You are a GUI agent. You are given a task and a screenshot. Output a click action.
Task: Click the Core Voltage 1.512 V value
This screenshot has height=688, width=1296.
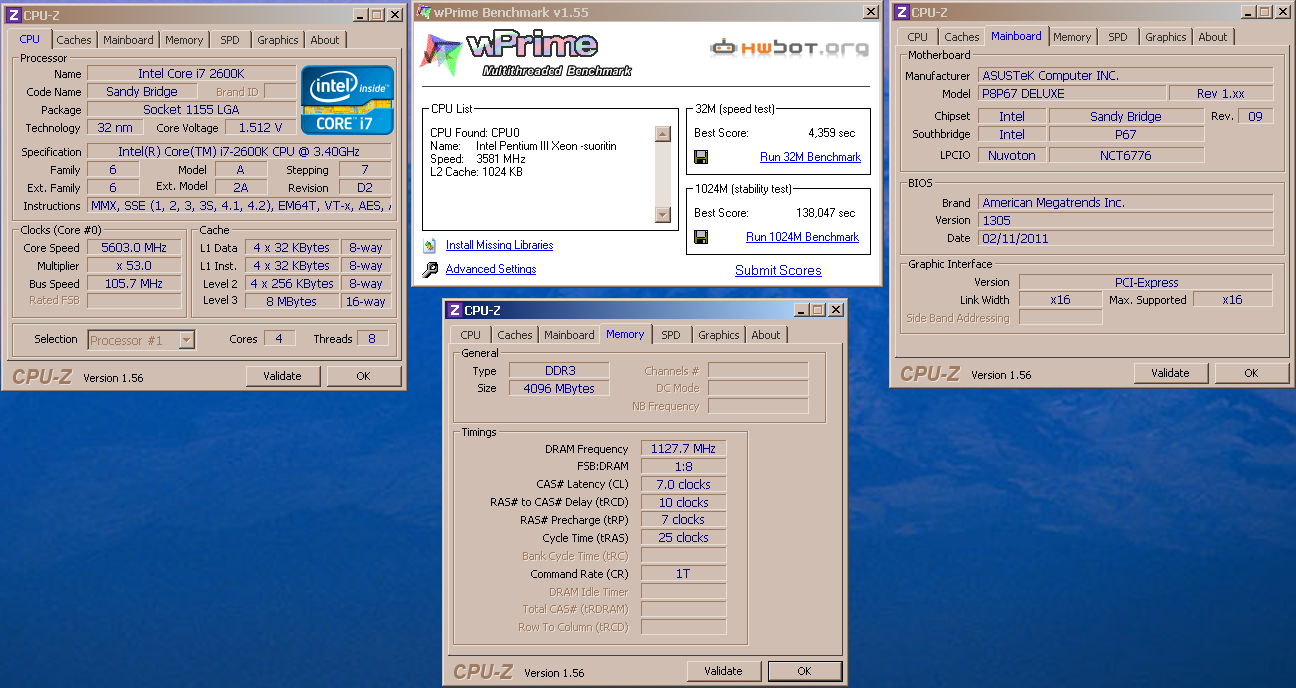click(x=260, y=127)
